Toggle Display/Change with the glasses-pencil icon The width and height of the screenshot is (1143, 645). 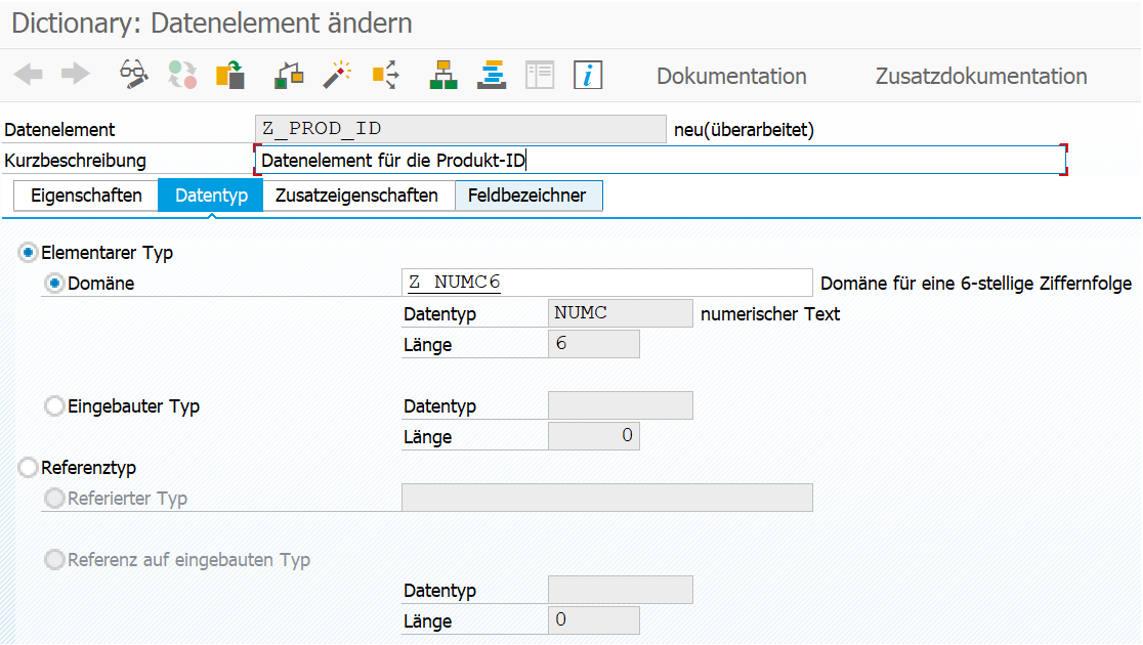tap(134, 74)
